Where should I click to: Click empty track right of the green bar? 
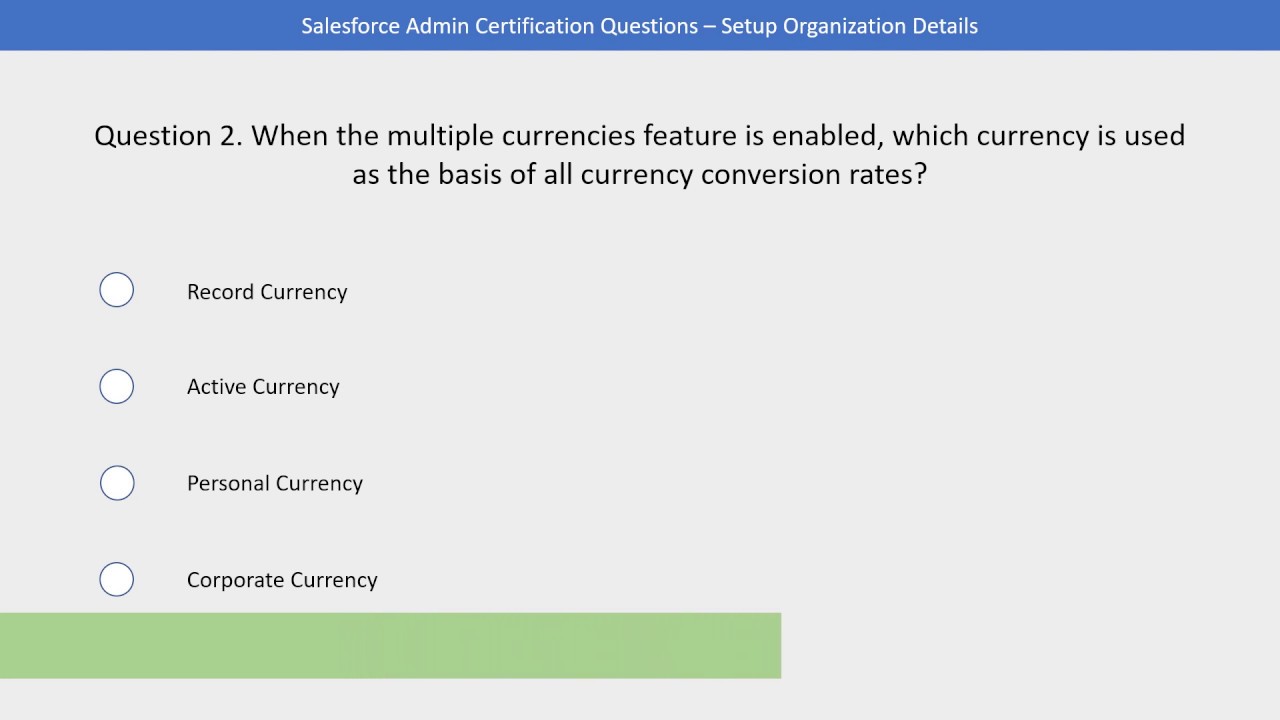(1030, 646)
